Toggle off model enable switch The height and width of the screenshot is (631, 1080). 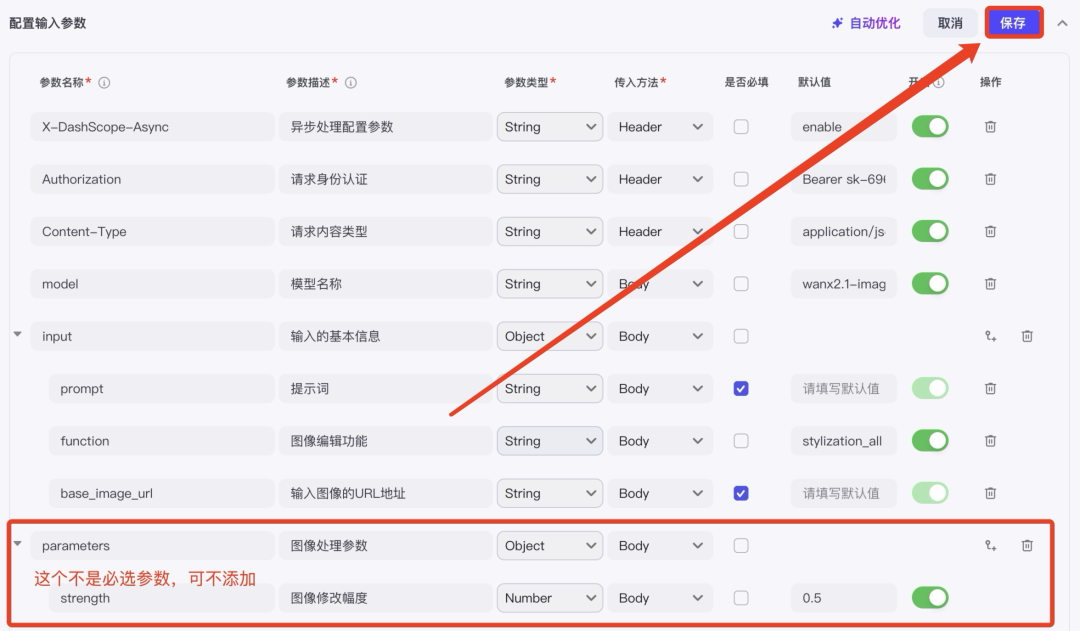coord(930,284)
